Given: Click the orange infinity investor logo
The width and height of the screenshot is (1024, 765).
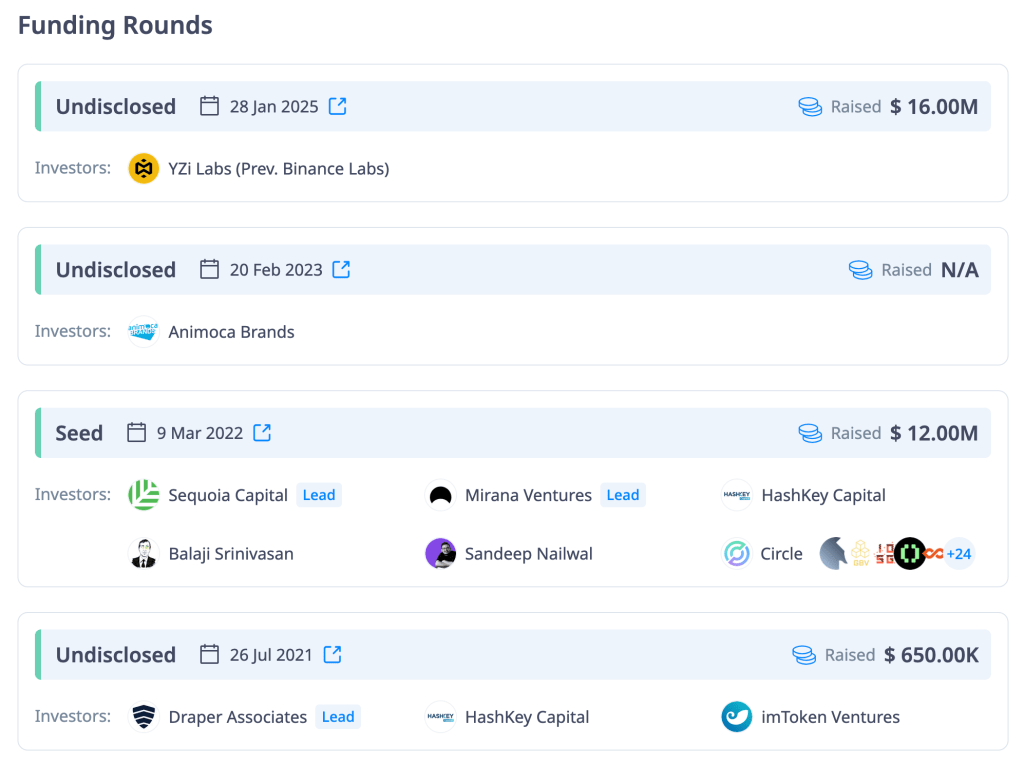Looking at the screenshot, I should 933,551.
